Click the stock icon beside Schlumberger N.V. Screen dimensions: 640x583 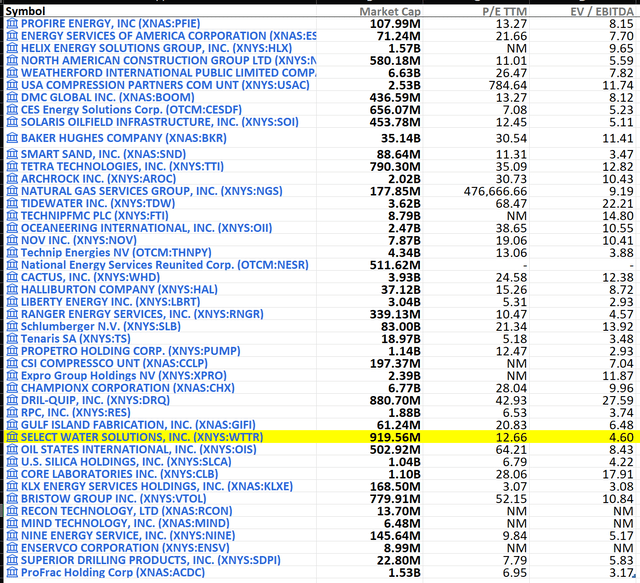(12, 326)
